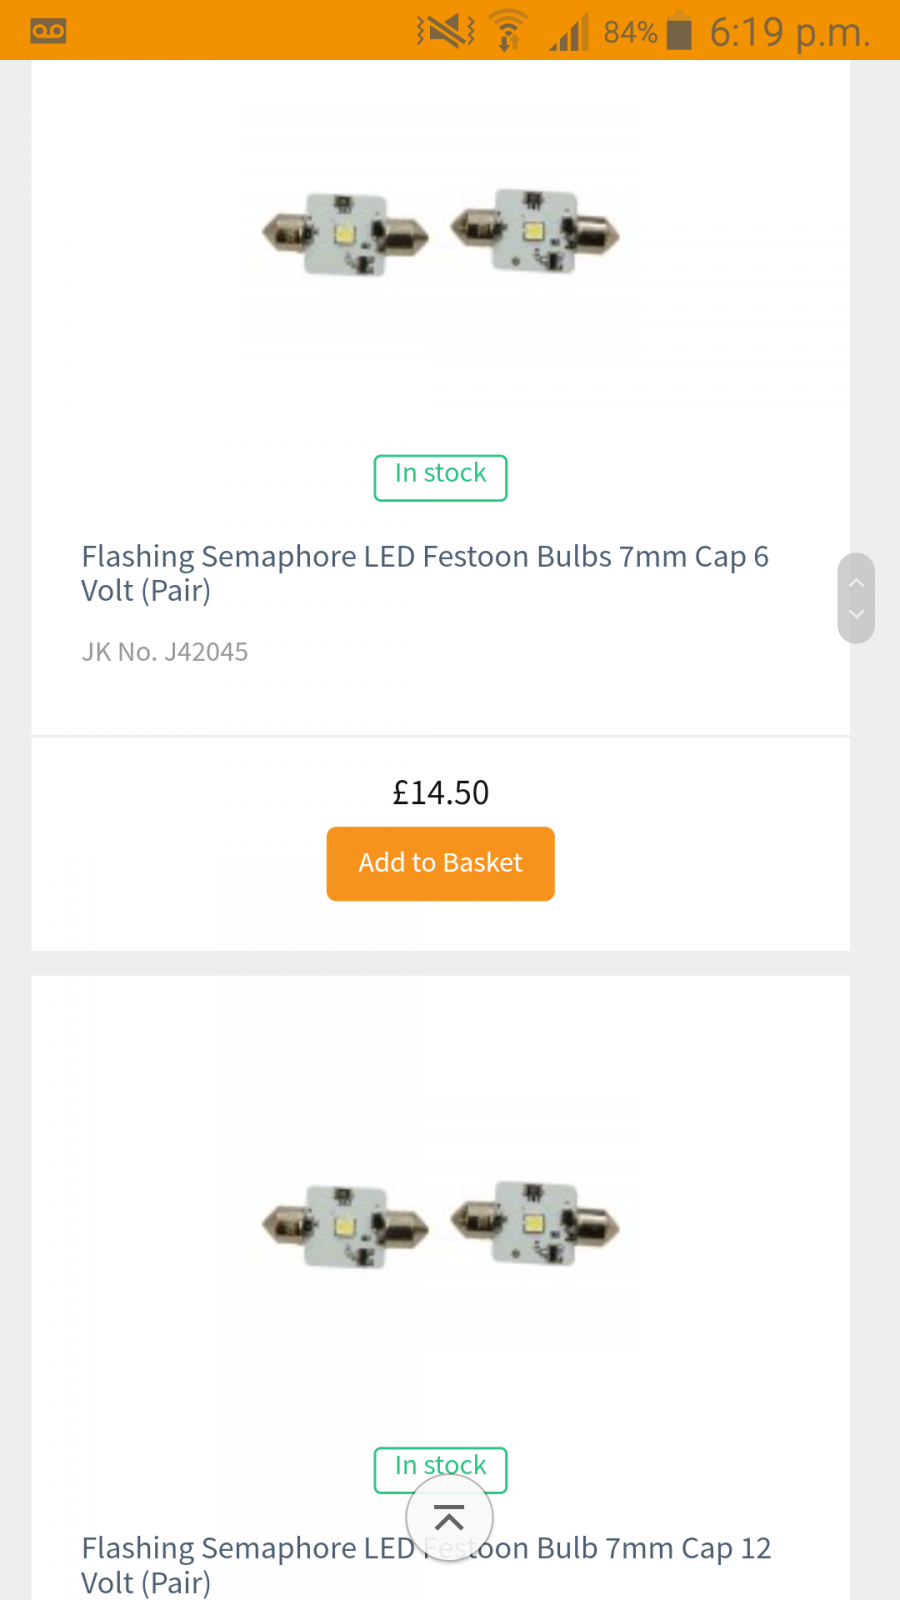Click the left bulb in 6 Volt image
This screenshot has width=900, height=1600.
click(345, 235)
